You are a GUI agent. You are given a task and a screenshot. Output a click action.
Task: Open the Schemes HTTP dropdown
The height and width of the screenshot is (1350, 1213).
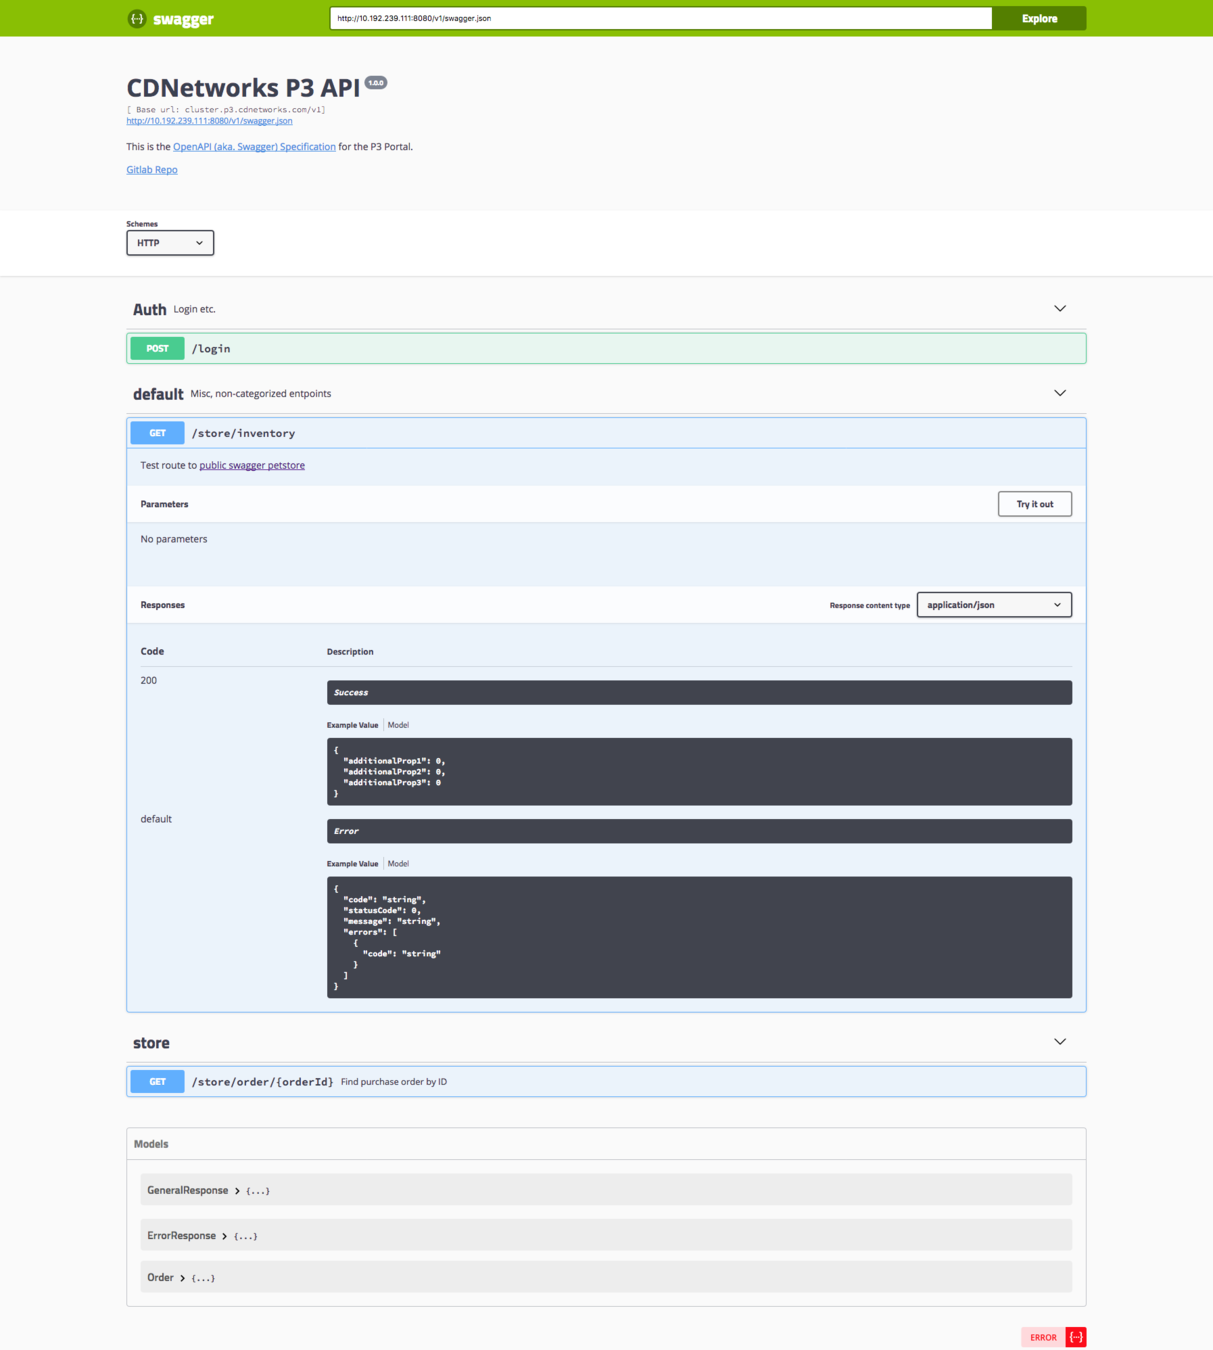(x=170, y=243)
